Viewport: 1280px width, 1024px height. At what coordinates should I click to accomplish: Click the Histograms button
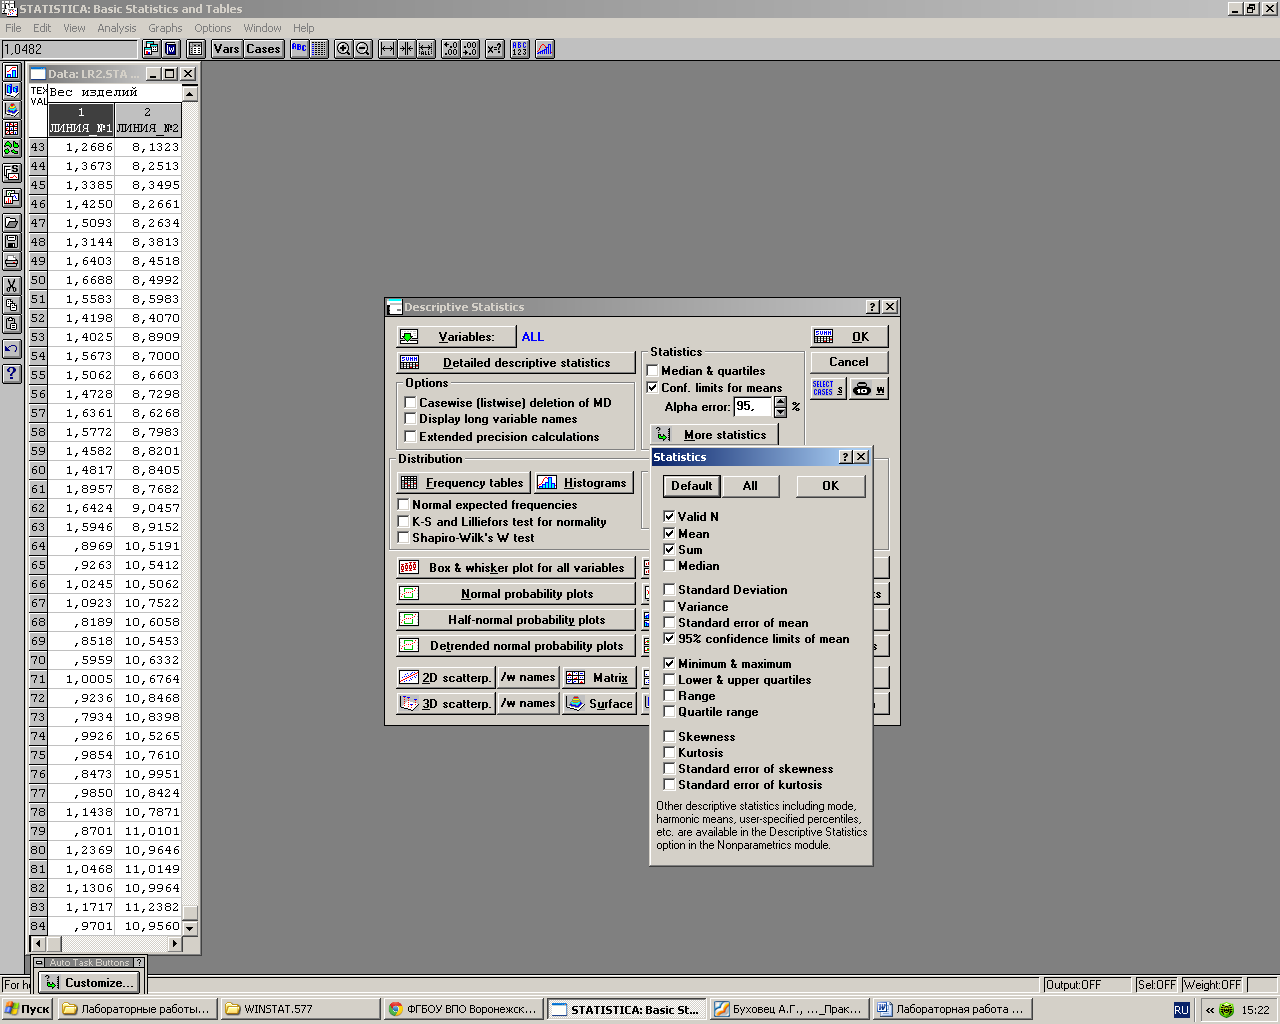tap(584, 483)
